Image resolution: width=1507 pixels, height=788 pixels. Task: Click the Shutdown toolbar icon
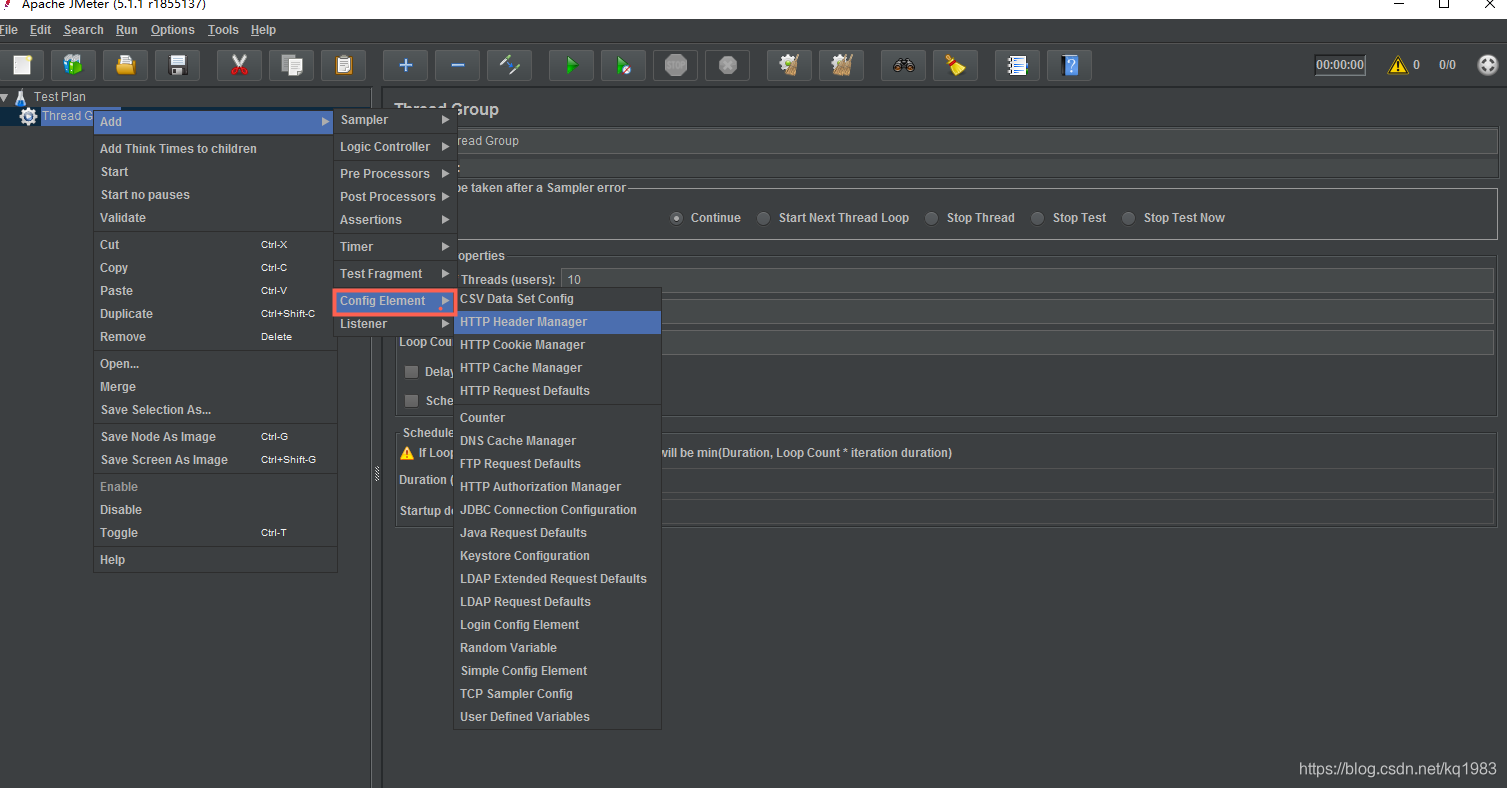[727, 66]
